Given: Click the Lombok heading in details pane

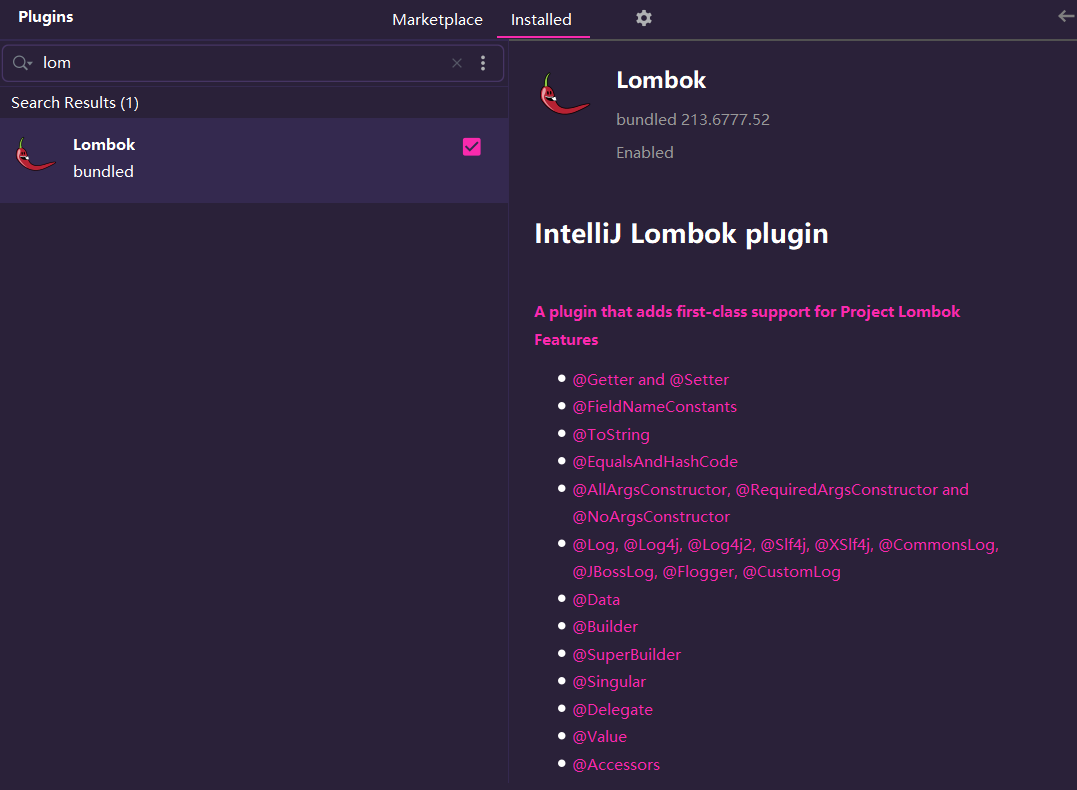Looking at the screenshot, I should [661, 80].
